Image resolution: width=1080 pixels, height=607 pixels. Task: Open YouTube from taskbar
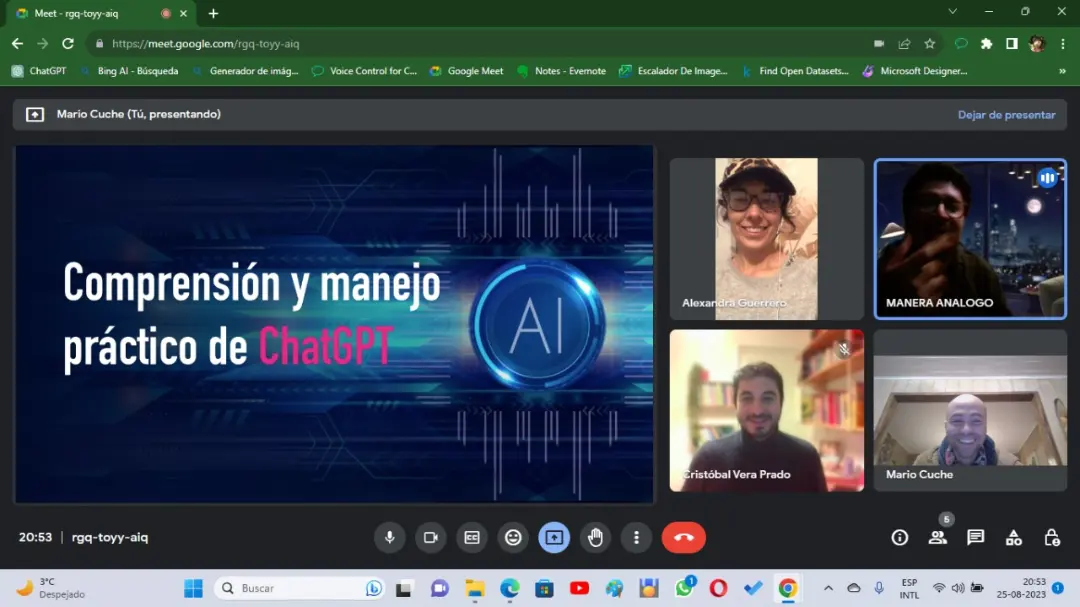579,588
